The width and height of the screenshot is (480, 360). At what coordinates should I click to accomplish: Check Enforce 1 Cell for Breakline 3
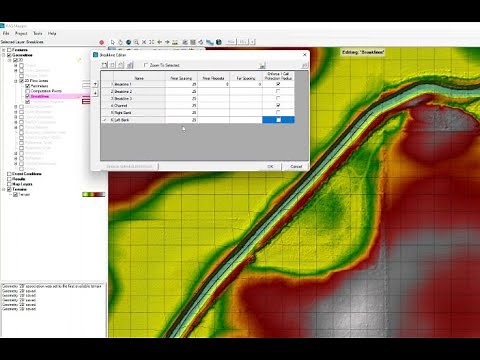pyautogui.click(x=278, y=98)
